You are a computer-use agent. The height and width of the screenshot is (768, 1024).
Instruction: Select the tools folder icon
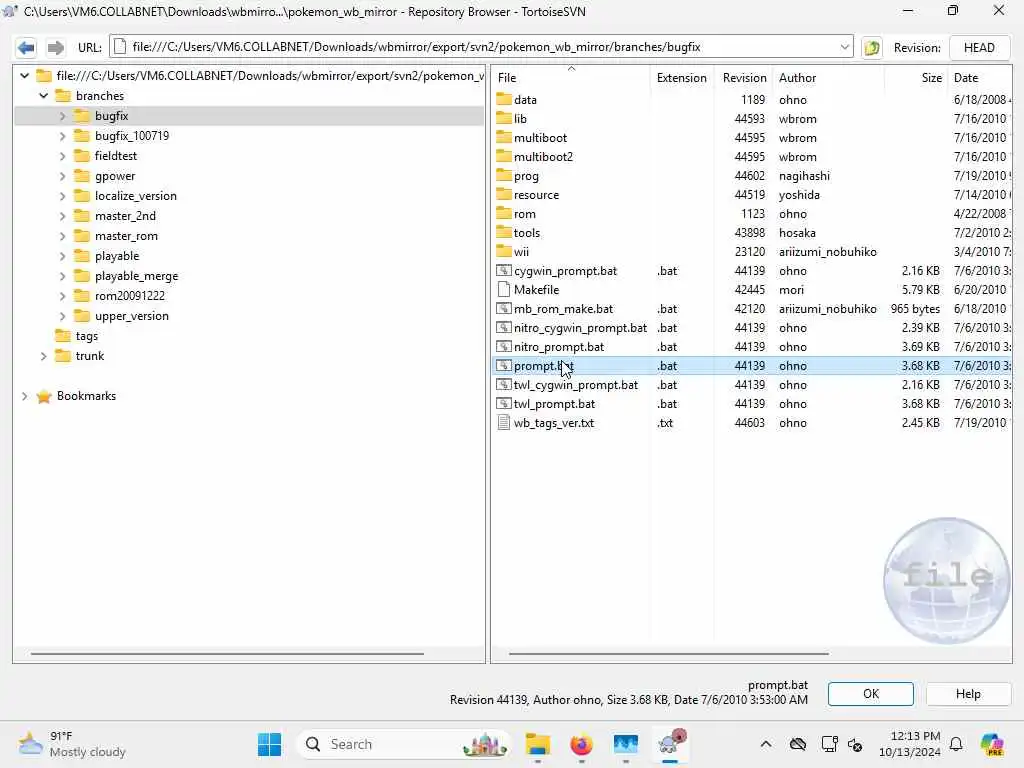504,232
